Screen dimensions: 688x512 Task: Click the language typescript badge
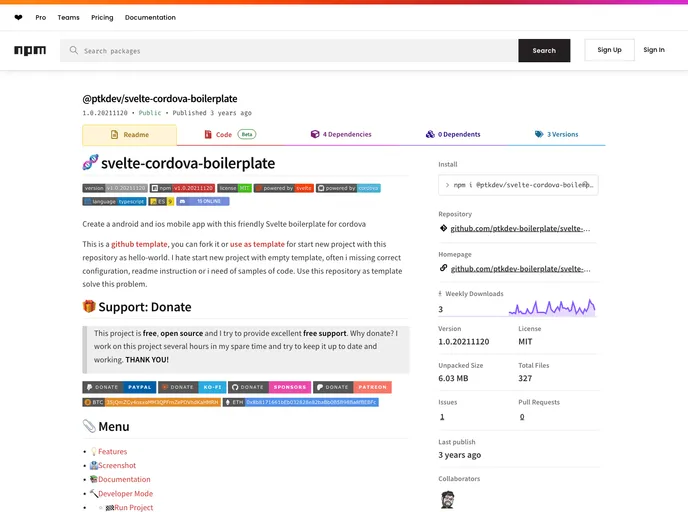114,201
